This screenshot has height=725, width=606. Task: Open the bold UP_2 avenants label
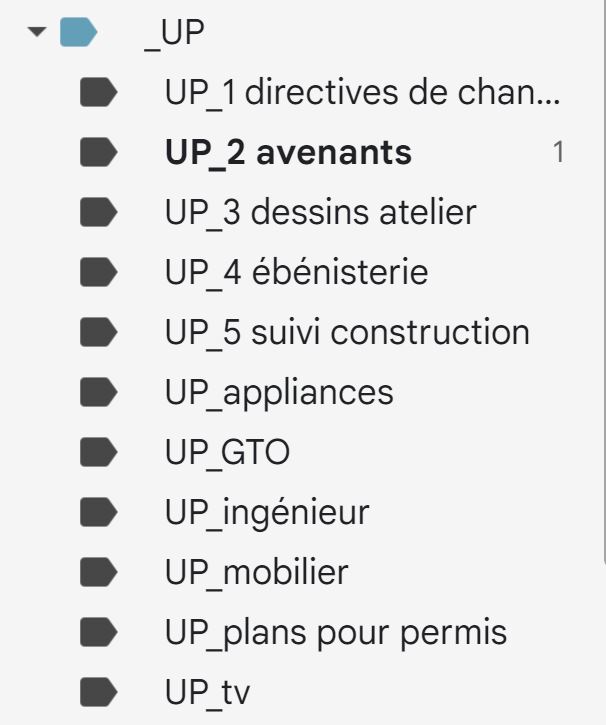(x=288, y=153)
